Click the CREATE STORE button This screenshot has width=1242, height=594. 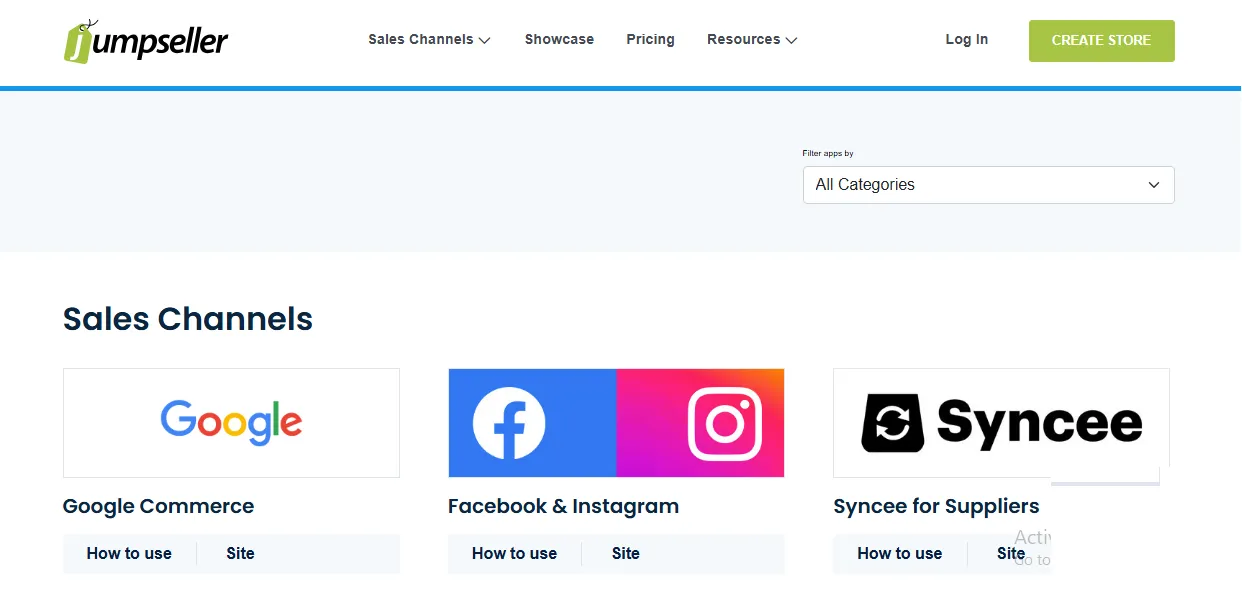[1101, 41]
